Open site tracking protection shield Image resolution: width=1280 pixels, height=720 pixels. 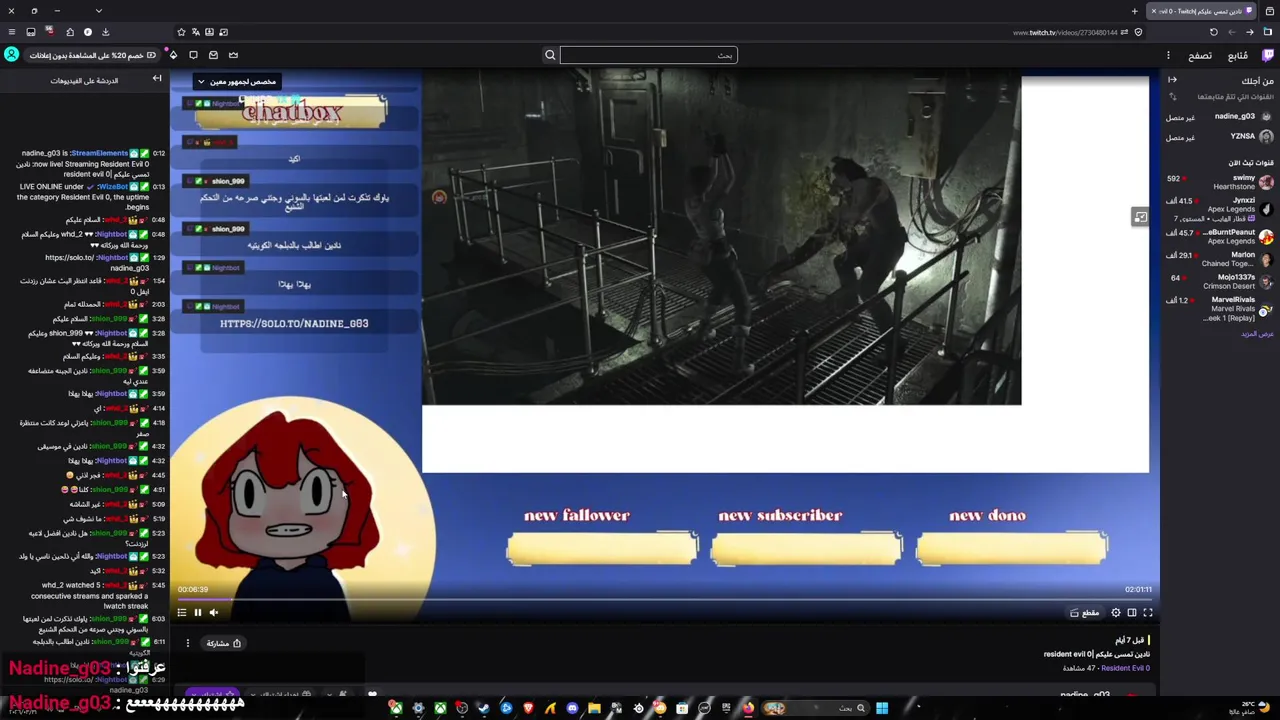click(x=1139, y=32)
